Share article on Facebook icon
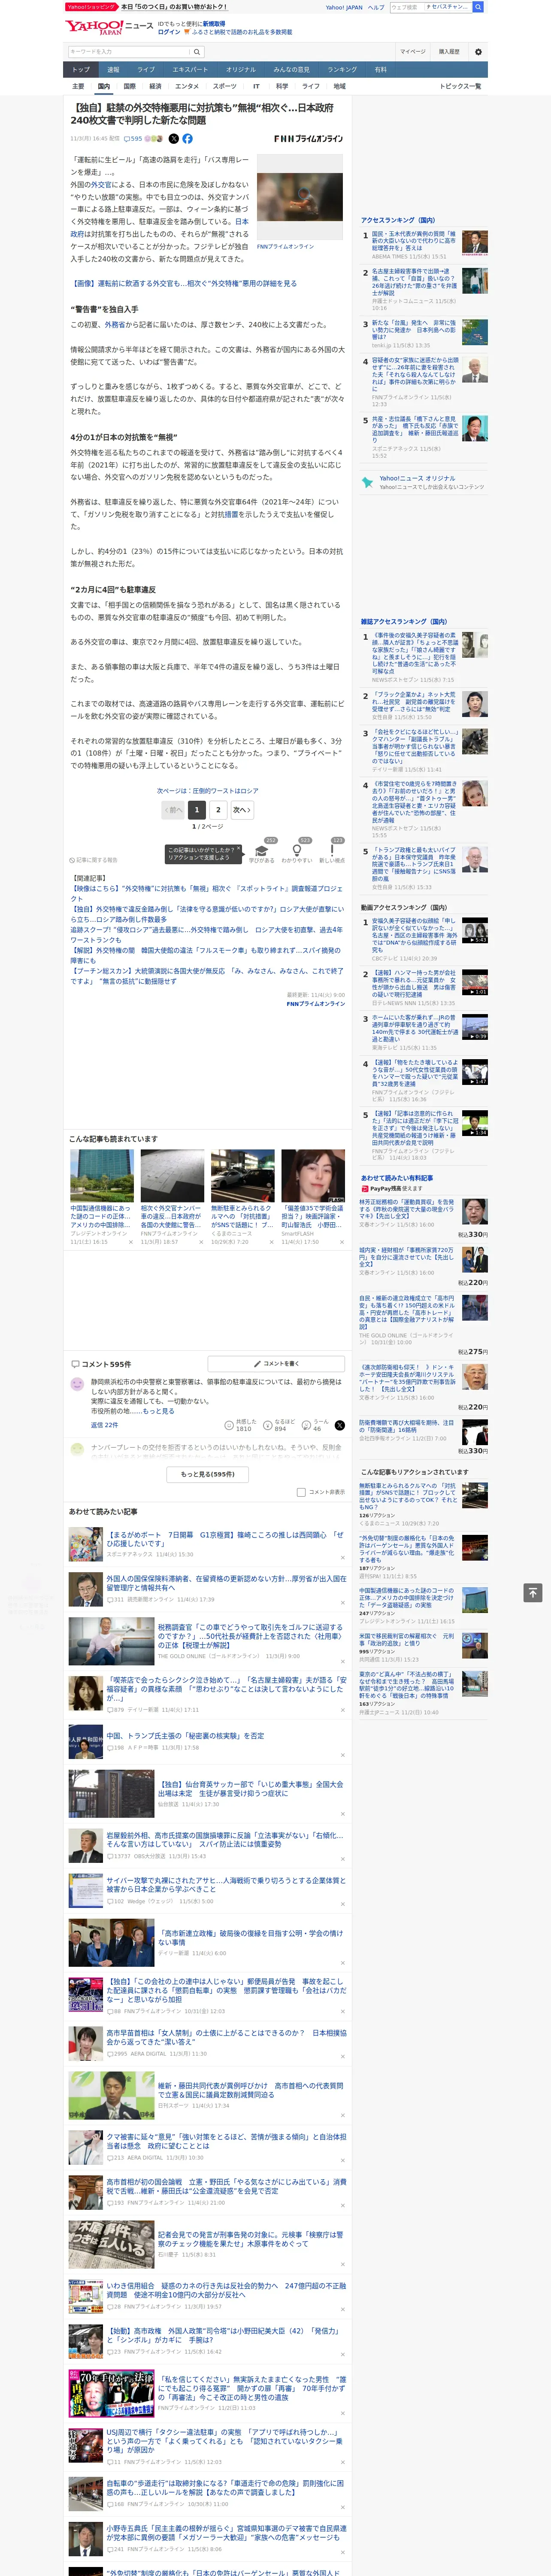The image size is (551, 2576). (187, 139)
